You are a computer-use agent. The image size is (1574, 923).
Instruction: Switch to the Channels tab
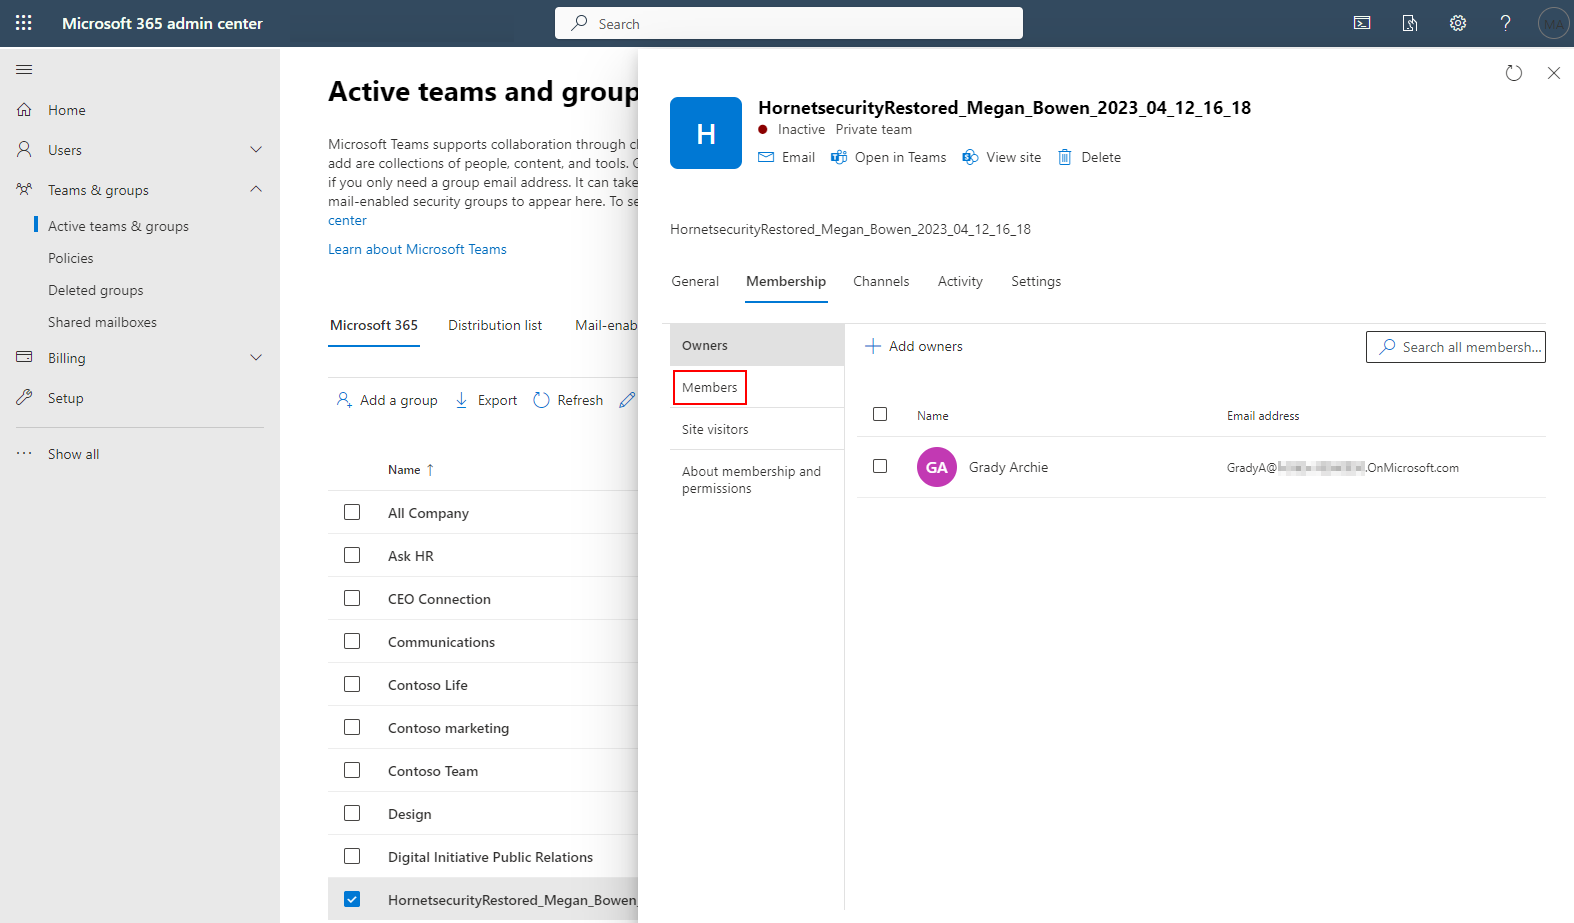coord(881,281)
